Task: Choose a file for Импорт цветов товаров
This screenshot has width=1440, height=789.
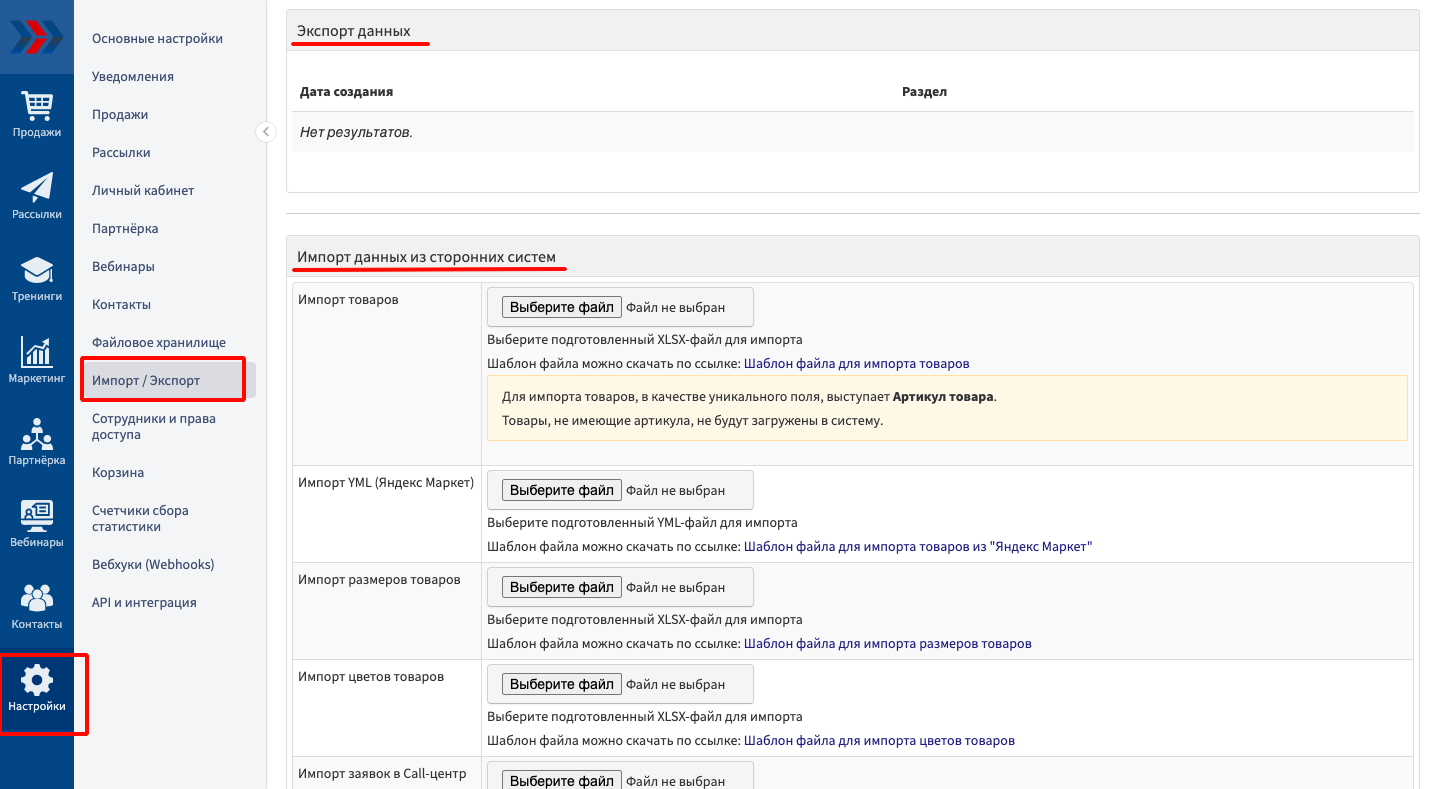Action: (x=562, y=684)
